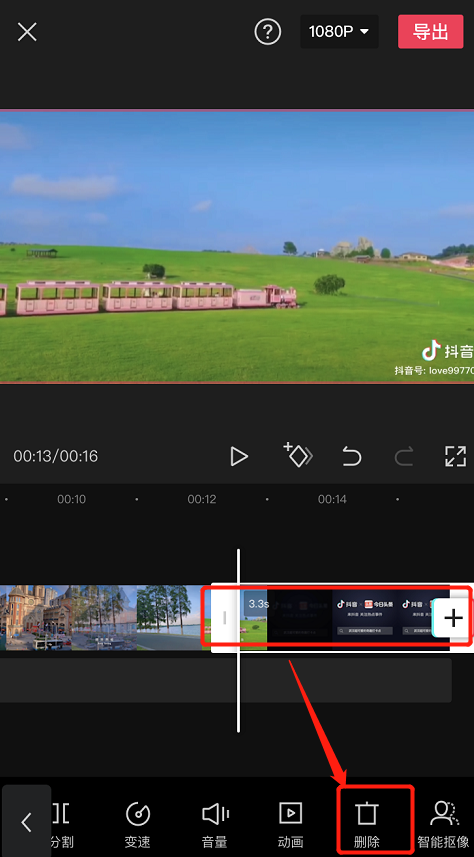
Task: Open the 智能抠像 smart cutout tool
Action: tap(444, 825)
